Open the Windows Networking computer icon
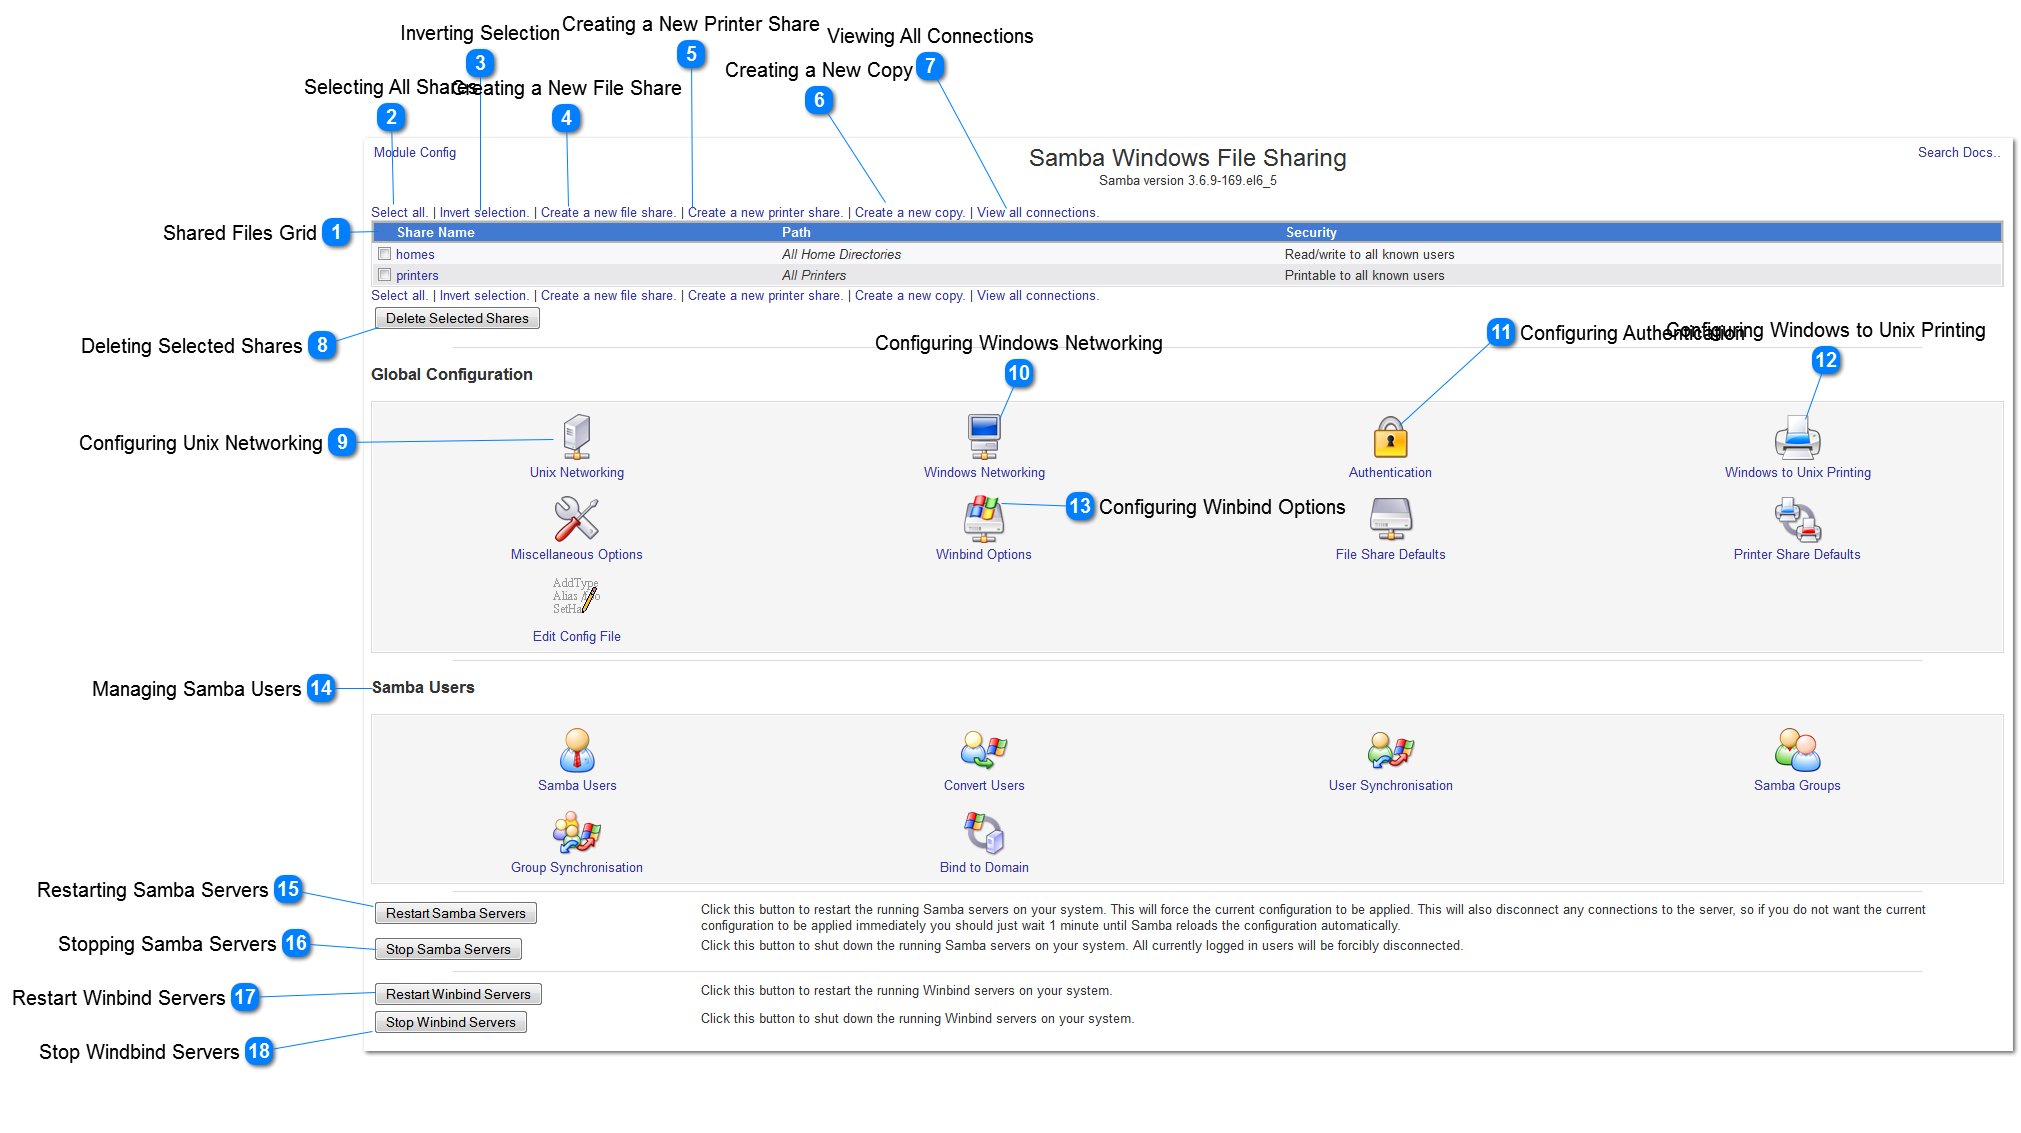 click(x=984, y=437)
